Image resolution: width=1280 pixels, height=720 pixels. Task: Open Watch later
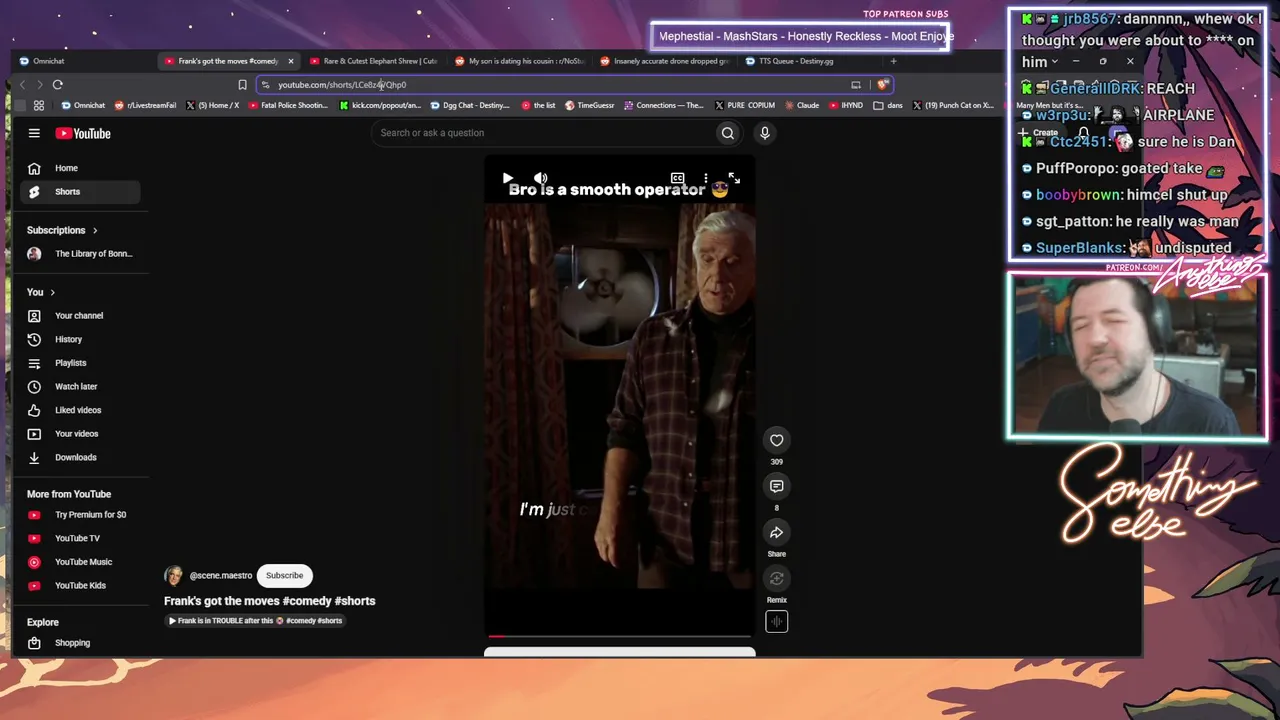[x=80, y=387]
